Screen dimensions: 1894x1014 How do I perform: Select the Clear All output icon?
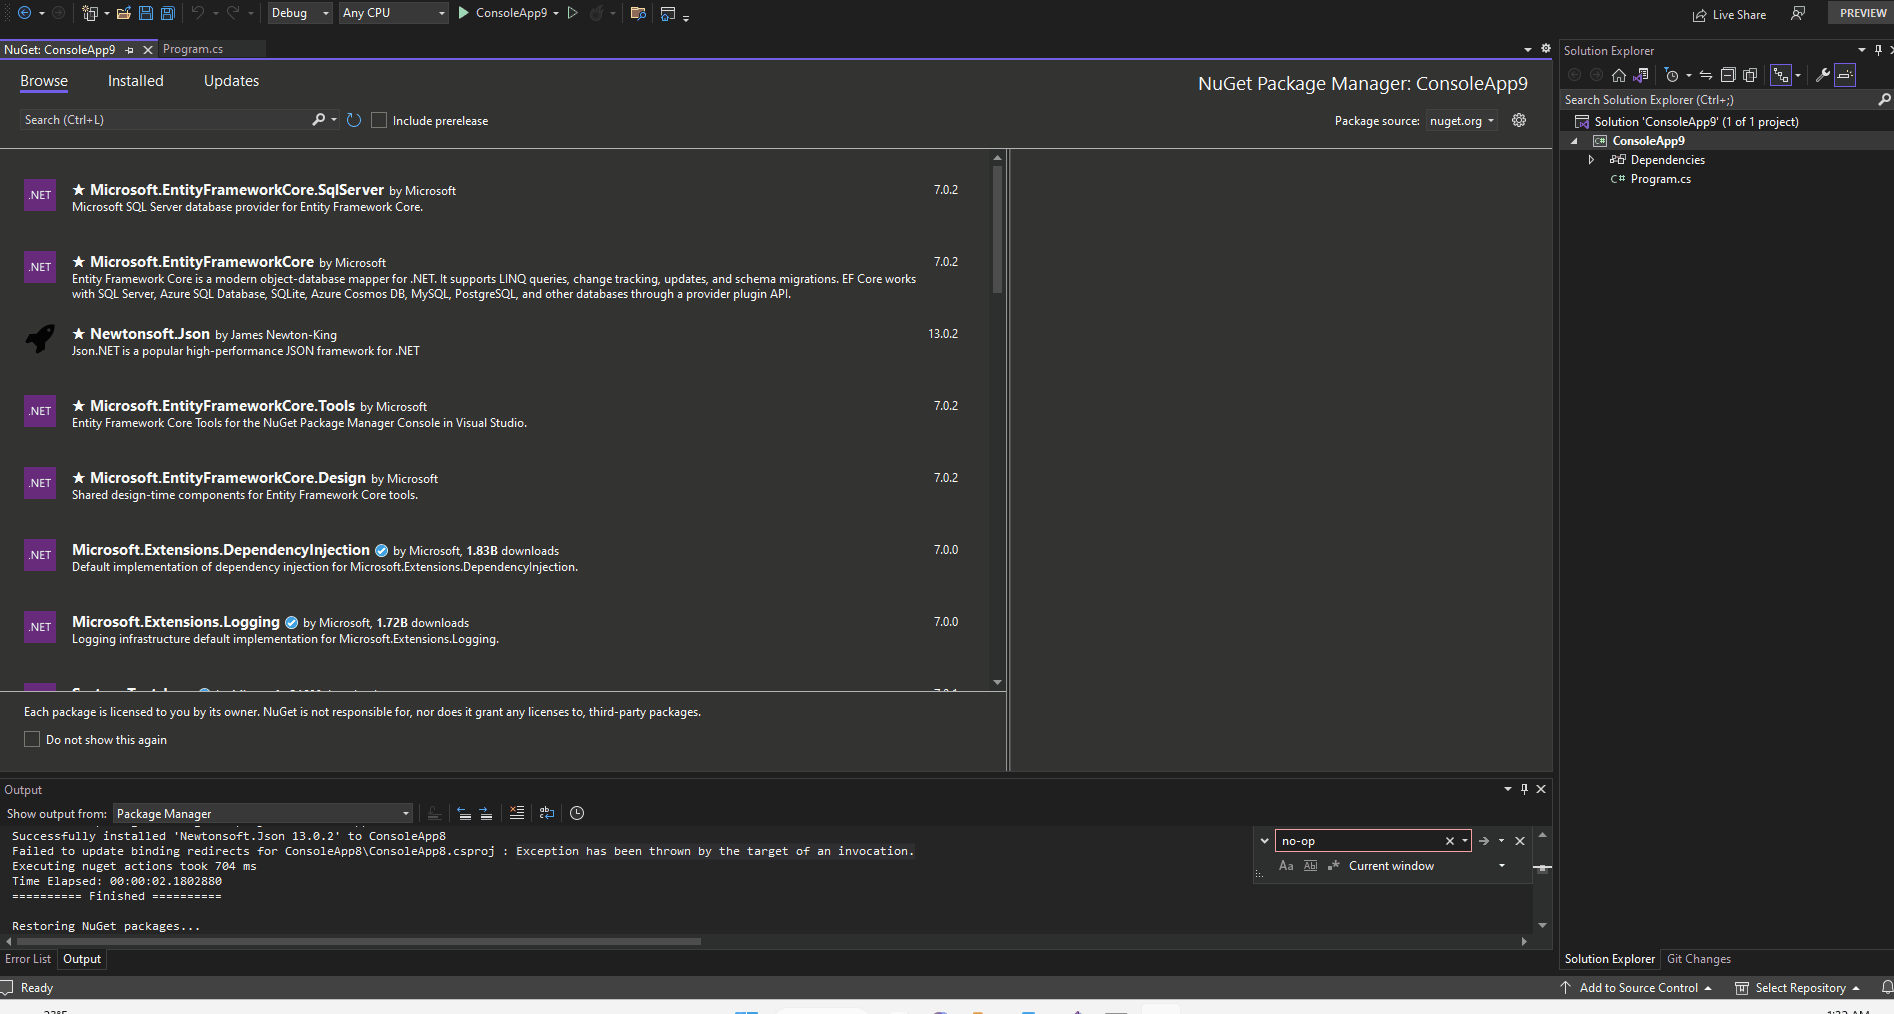(517, 813)
